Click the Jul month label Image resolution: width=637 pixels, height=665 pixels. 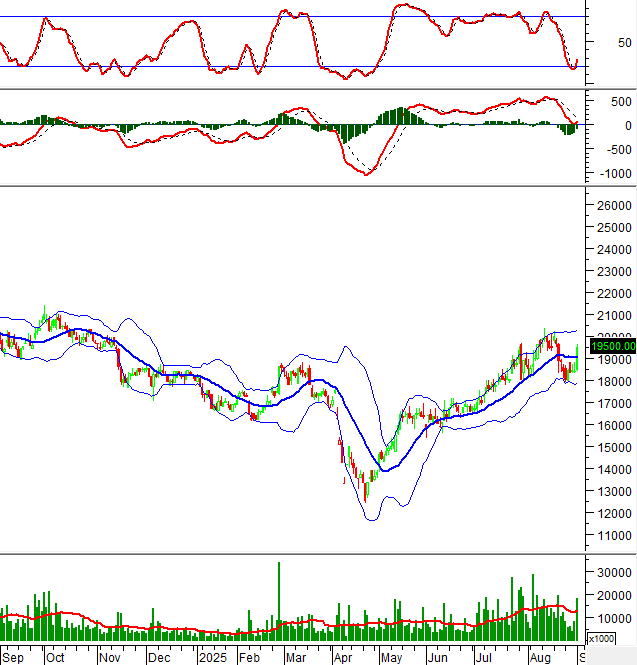(x=483, y=657)
